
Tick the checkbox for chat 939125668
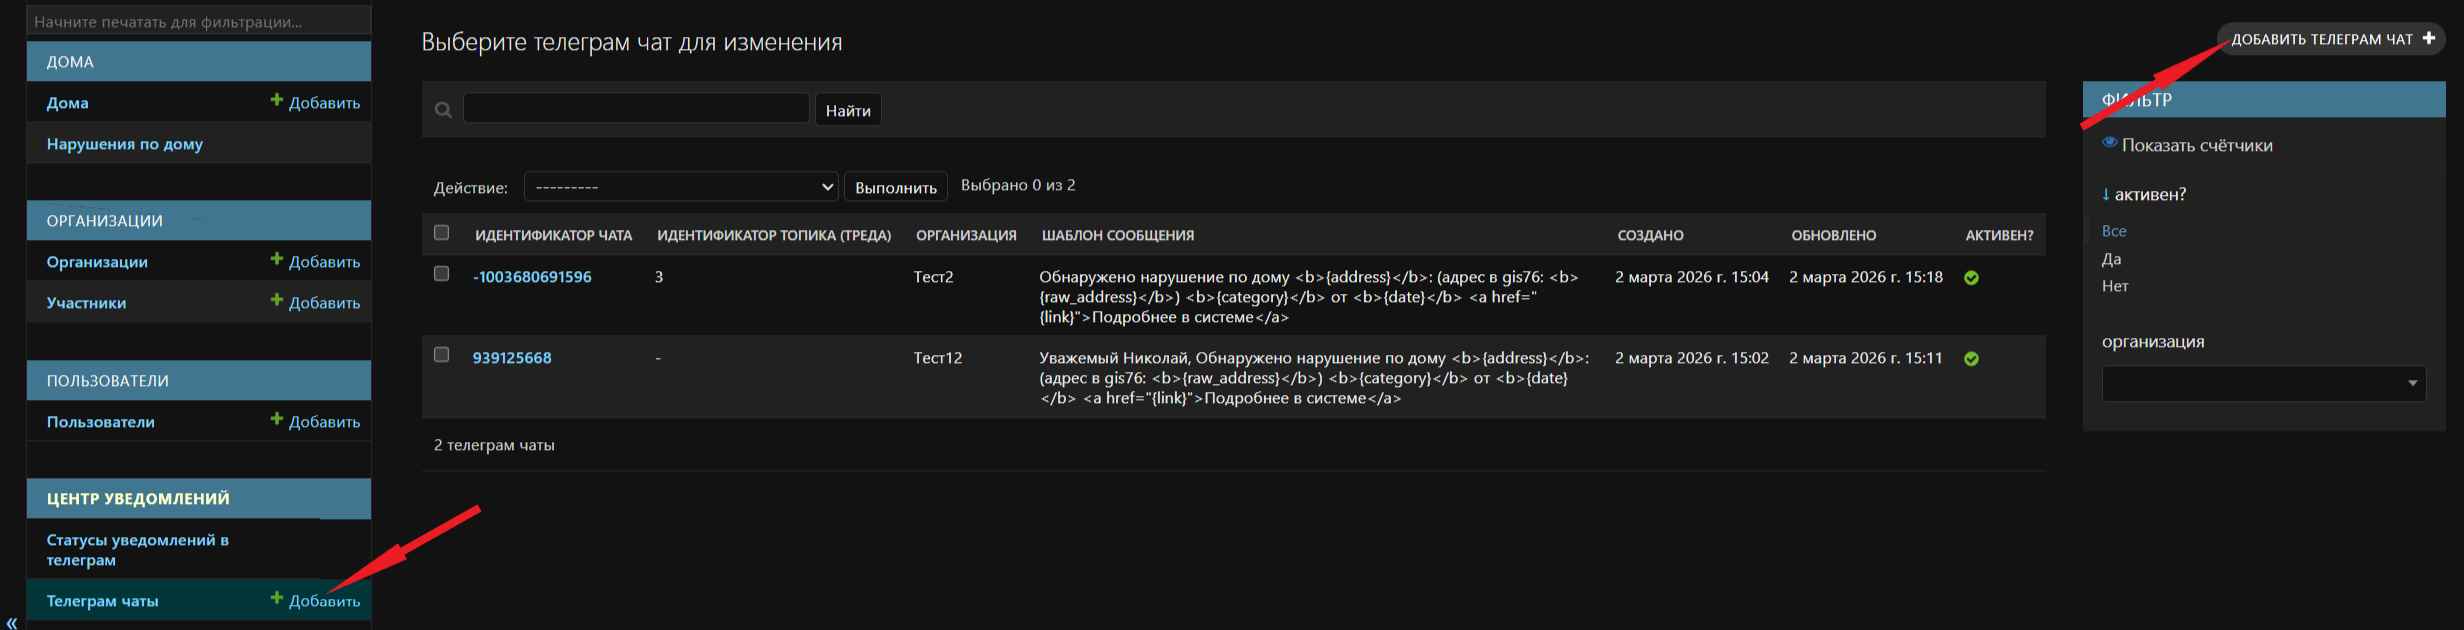[441, 355]
